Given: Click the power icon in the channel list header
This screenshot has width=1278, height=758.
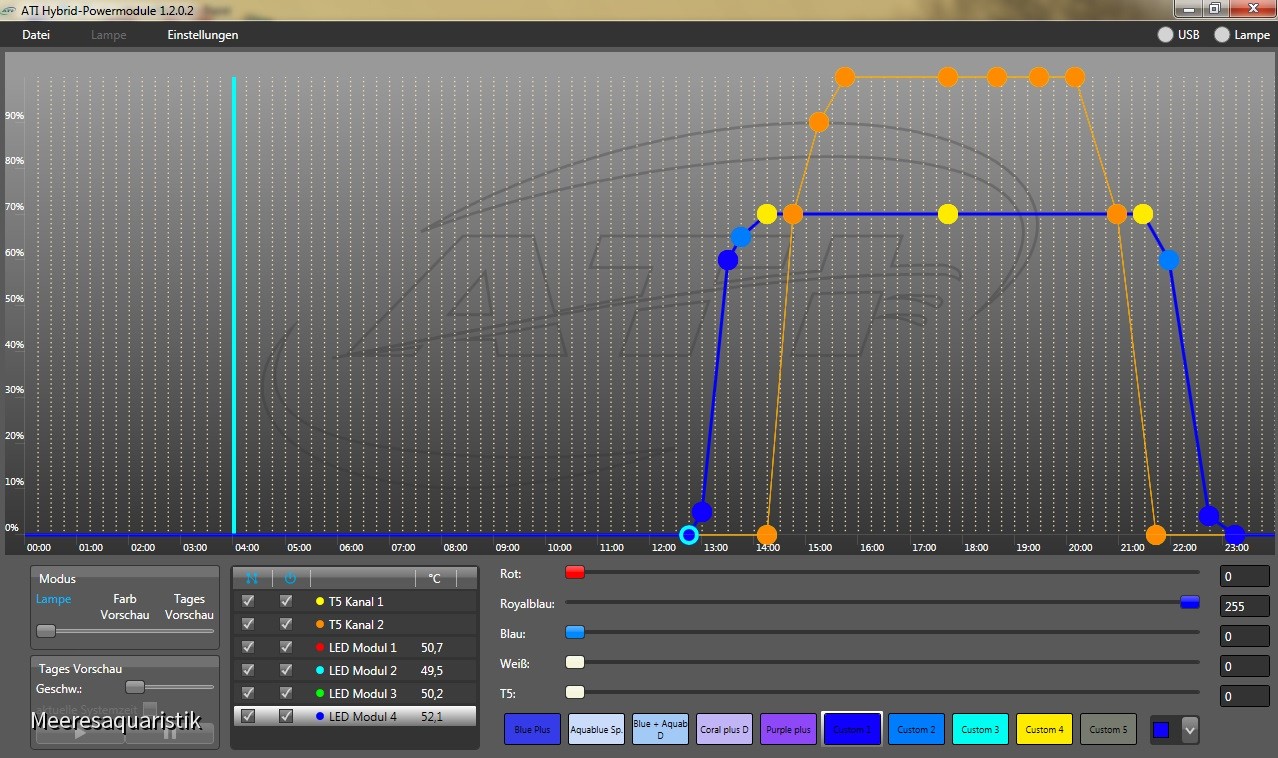Looking at the screenshot, I should [290, 578].
